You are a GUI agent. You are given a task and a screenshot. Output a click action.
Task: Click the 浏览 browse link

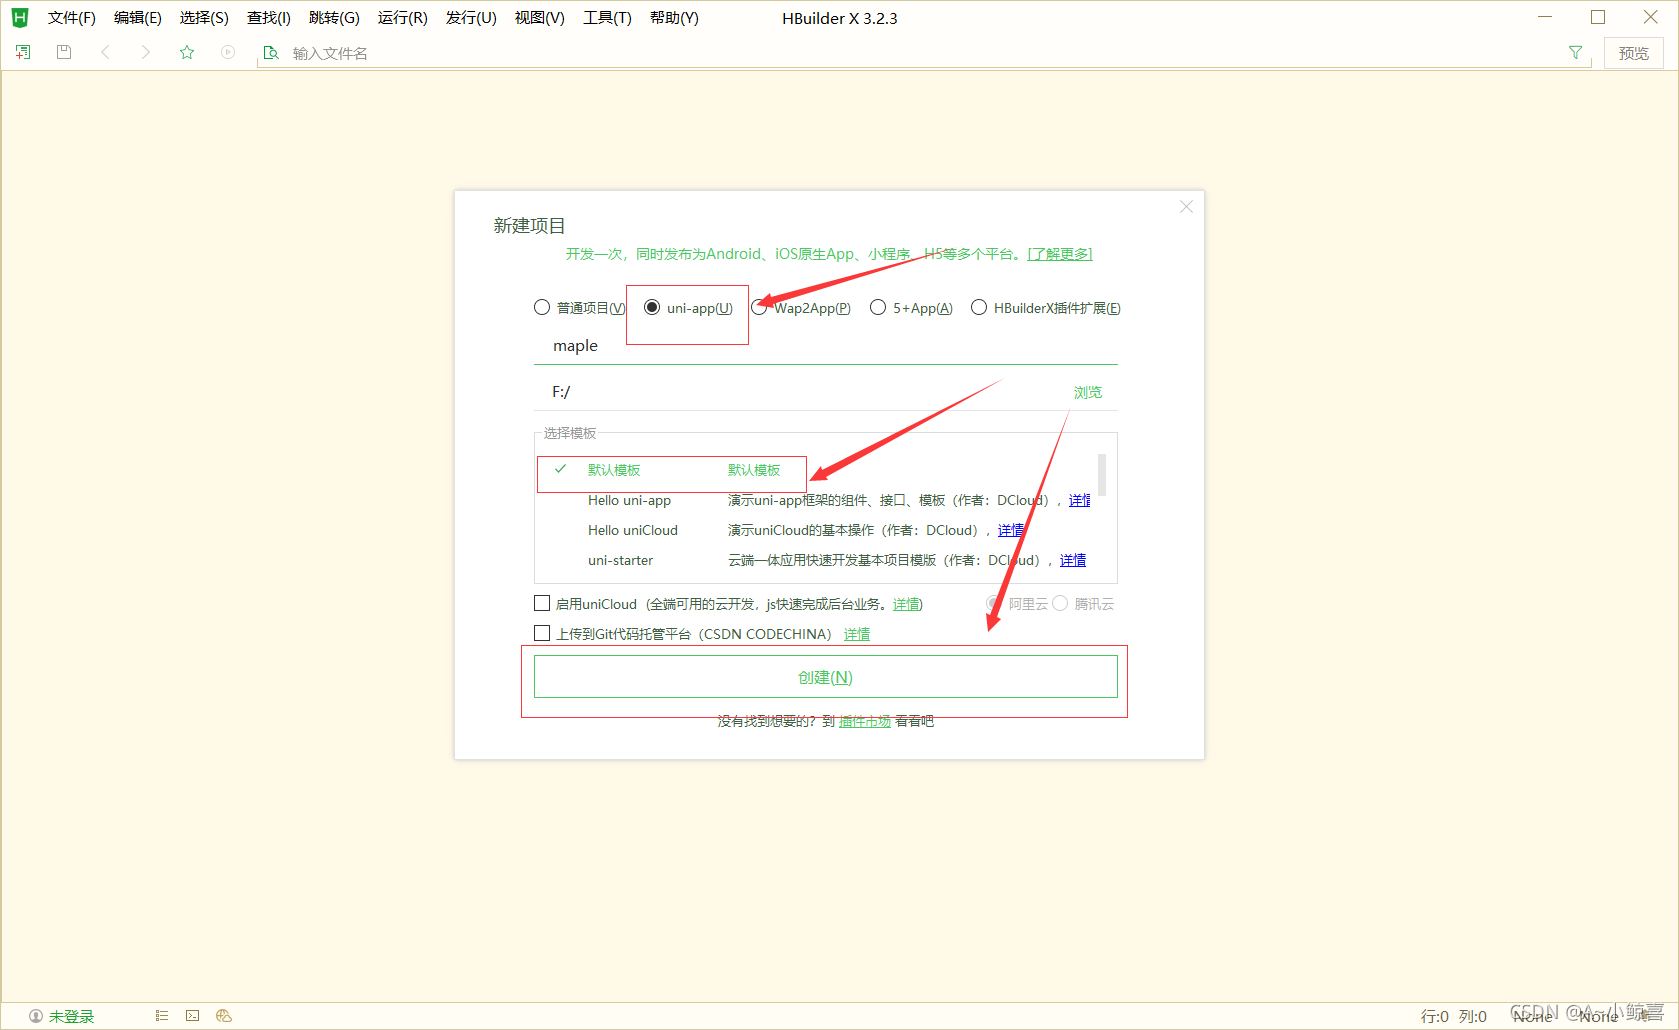[x=1088, y=392]
